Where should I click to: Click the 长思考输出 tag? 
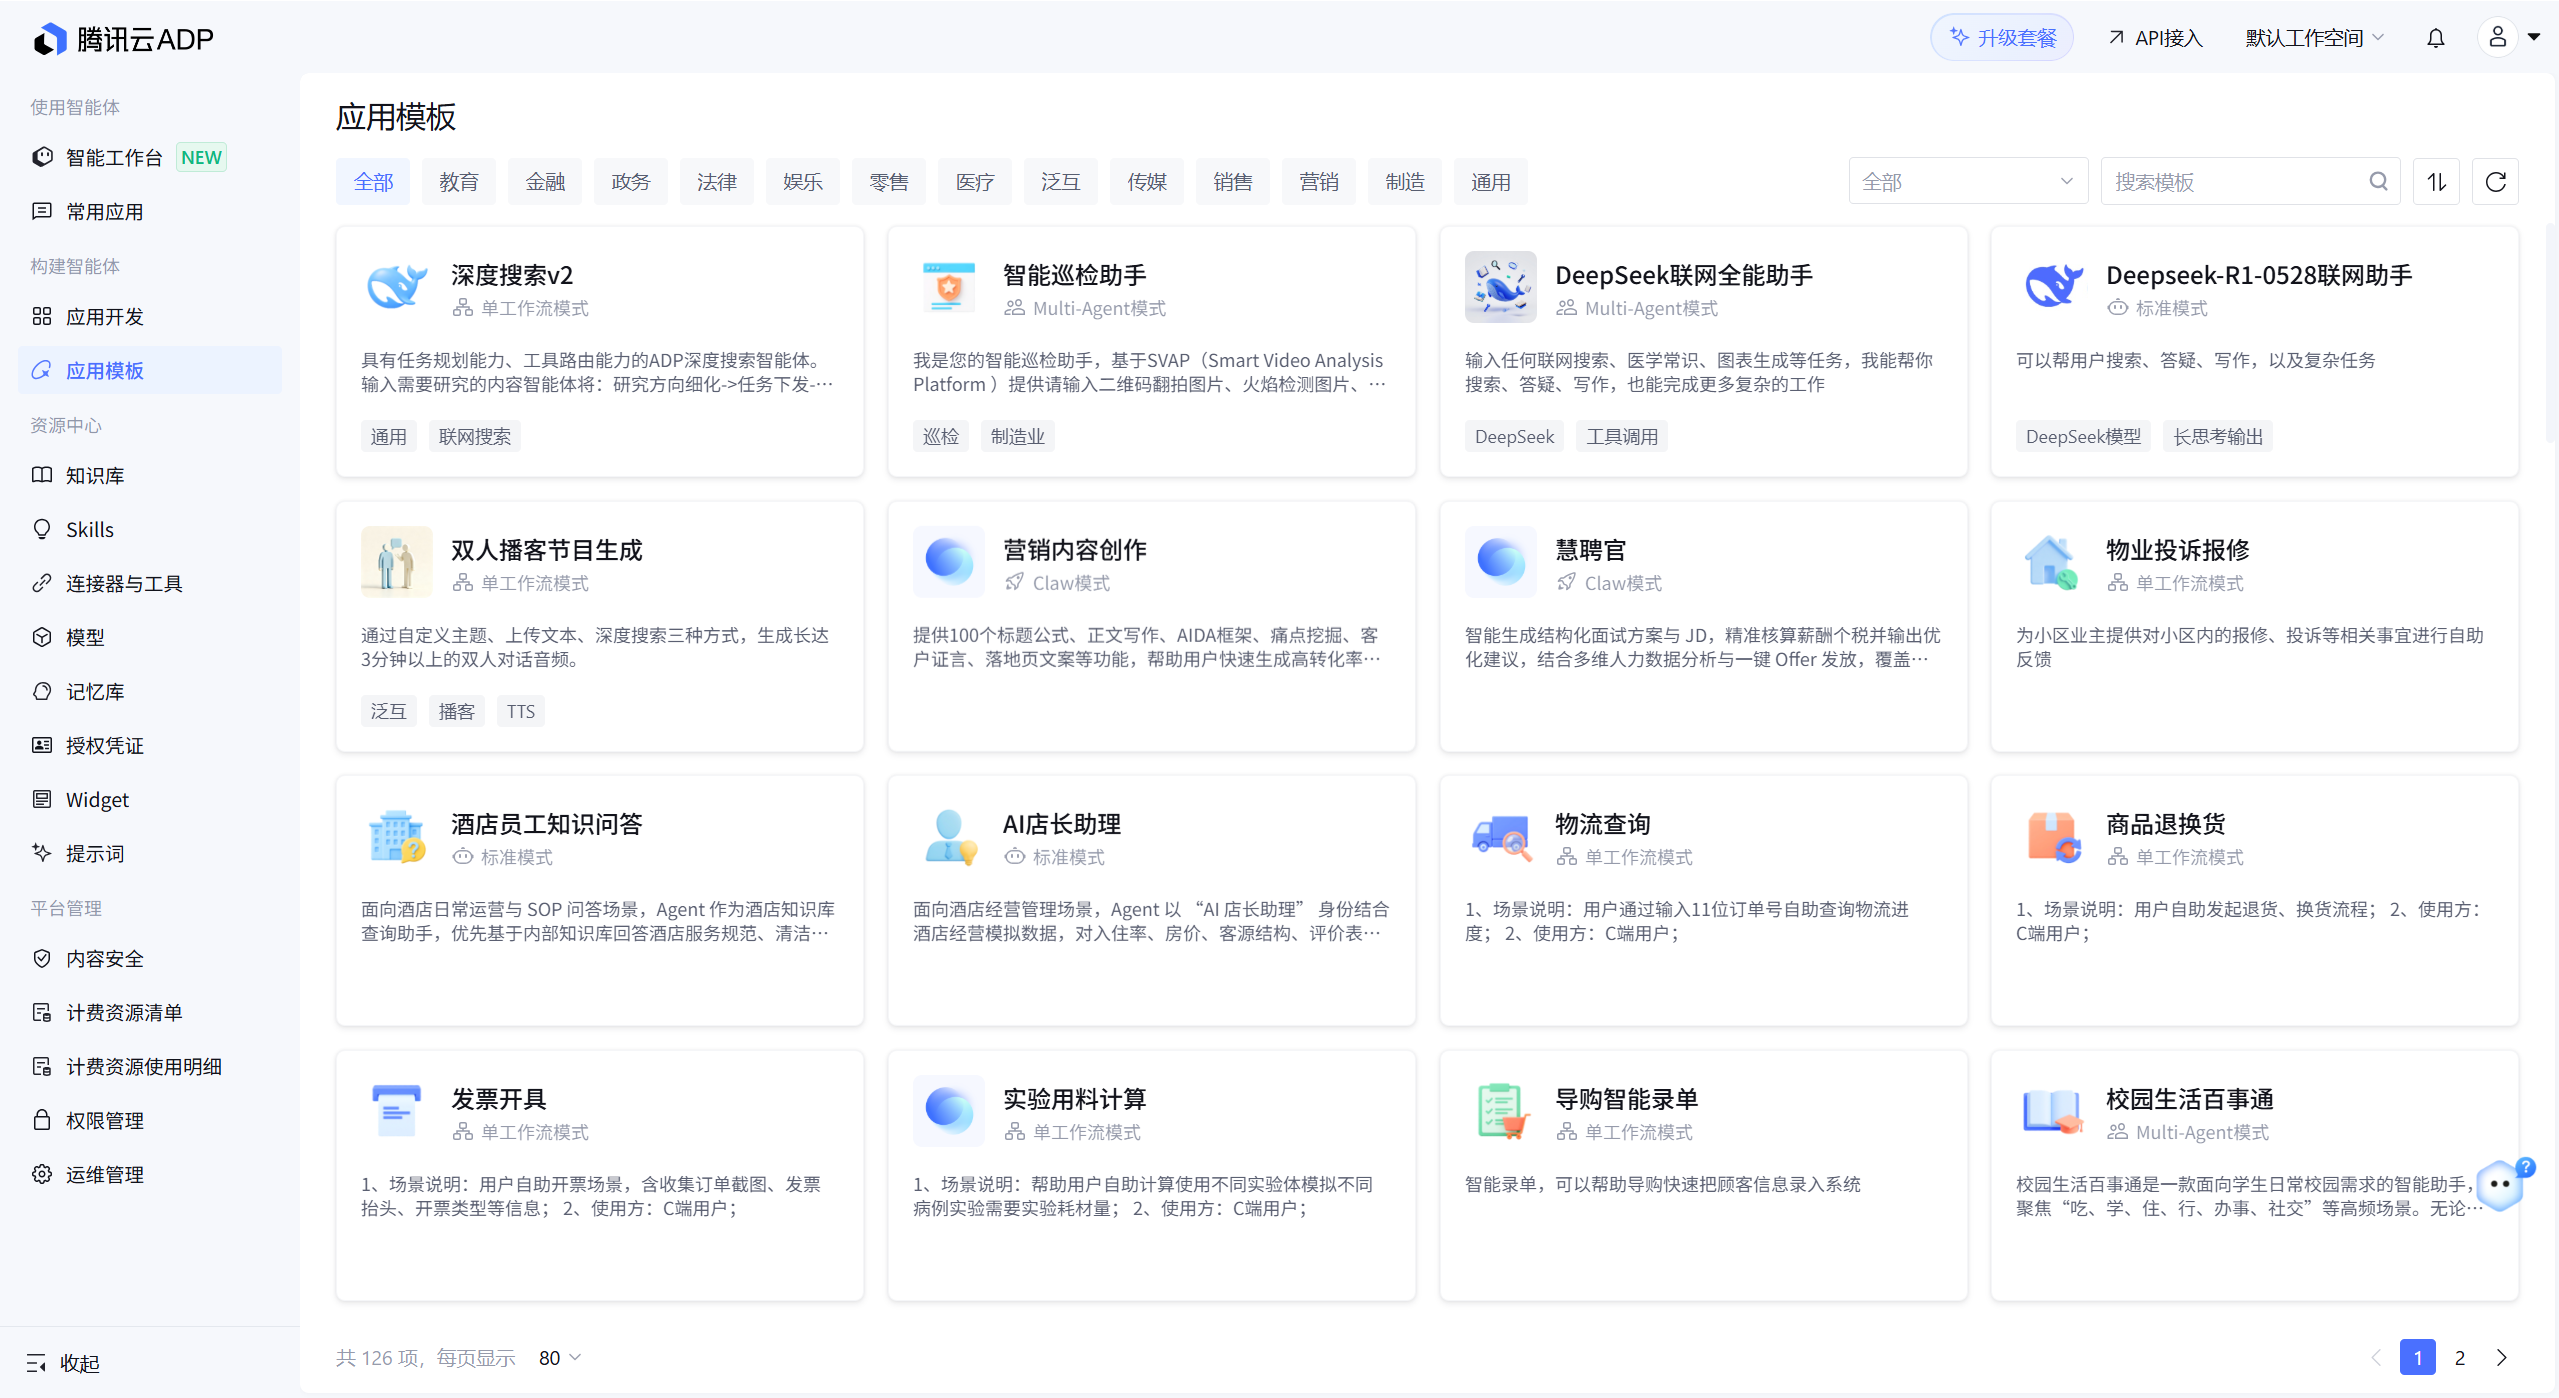pyautogui.click(x=2217, y=436)
